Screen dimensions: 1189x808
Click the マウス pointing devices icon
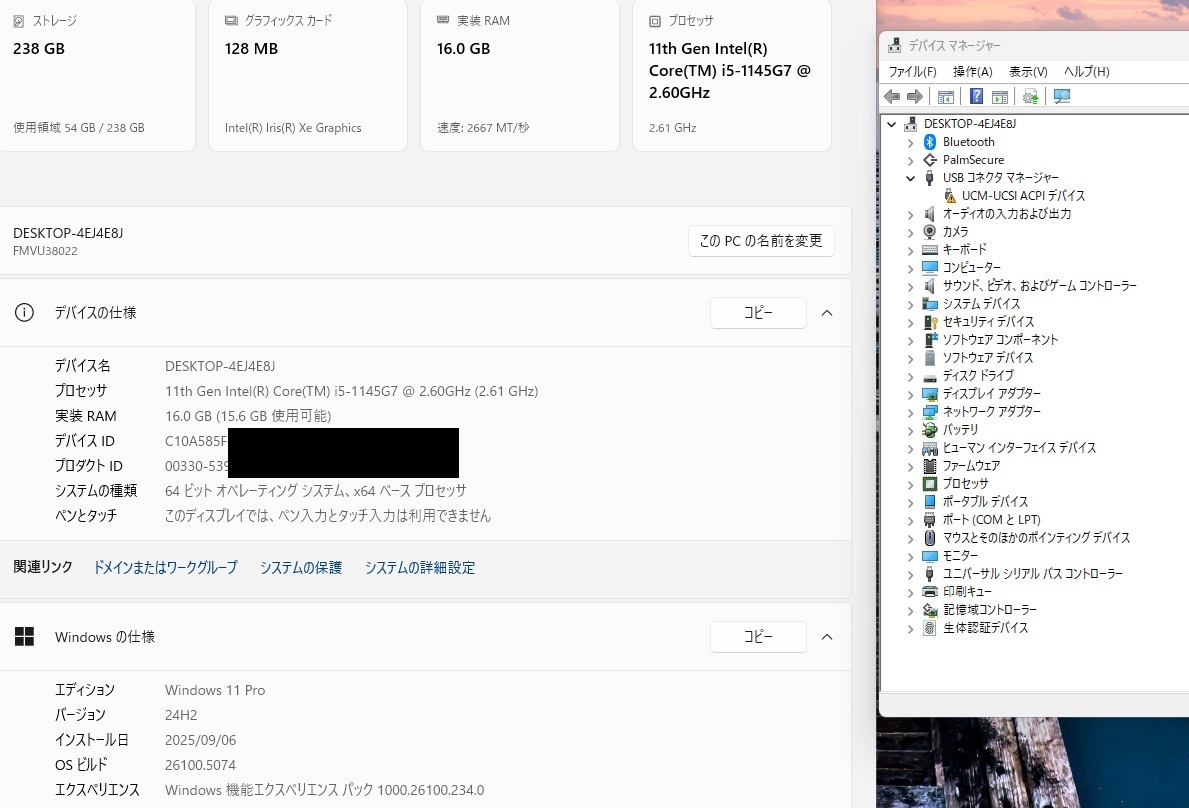coord(930,538)
